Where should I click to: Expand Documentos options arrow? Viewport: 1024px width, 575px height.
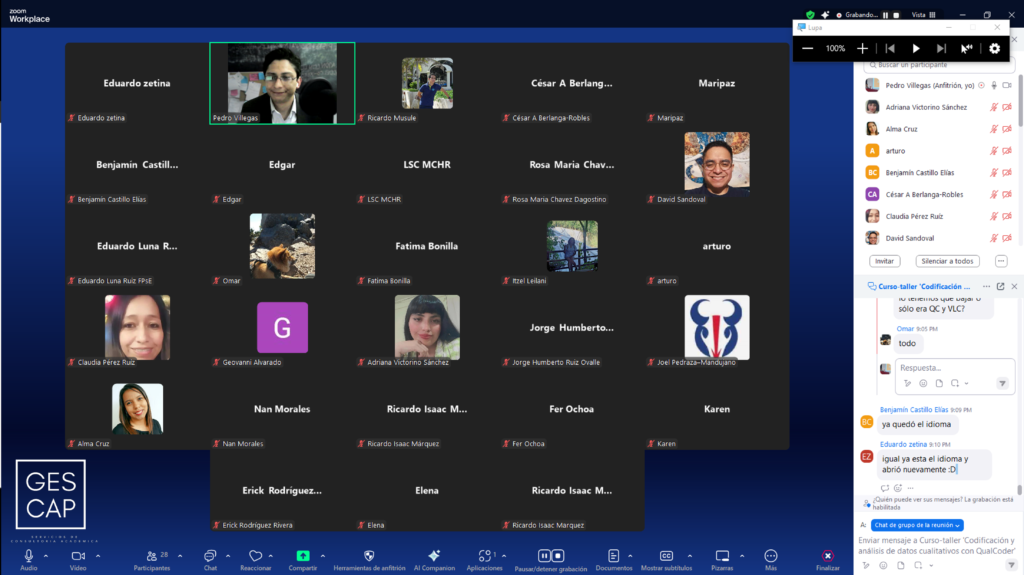point(630,556)
